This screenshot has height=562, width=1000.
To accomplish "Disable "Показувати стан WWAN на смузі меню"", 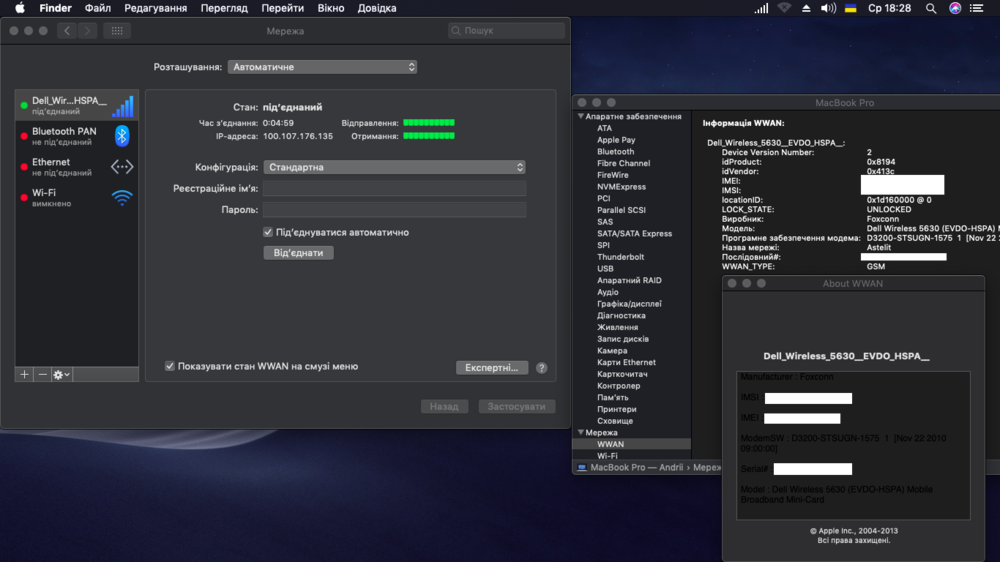I will coord(170,367).
